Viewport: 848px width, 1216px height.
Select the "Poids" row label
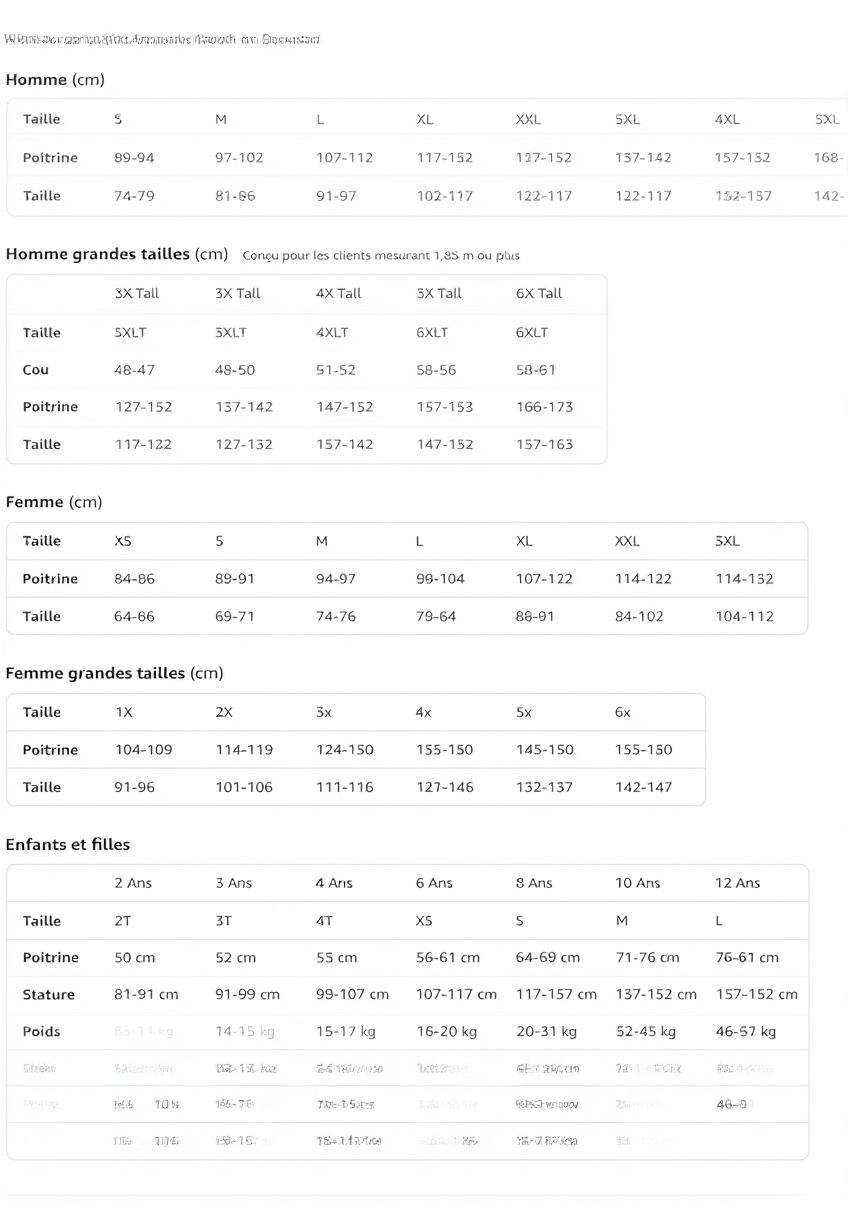pos(42,1032)
